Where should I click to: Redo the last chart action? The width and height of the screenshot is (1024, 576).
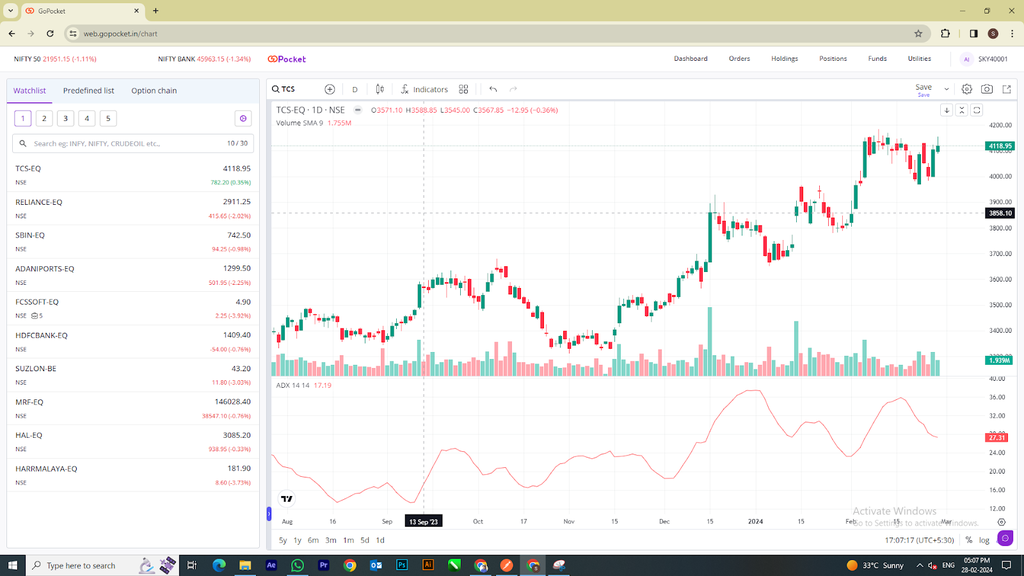coord(513,89)
